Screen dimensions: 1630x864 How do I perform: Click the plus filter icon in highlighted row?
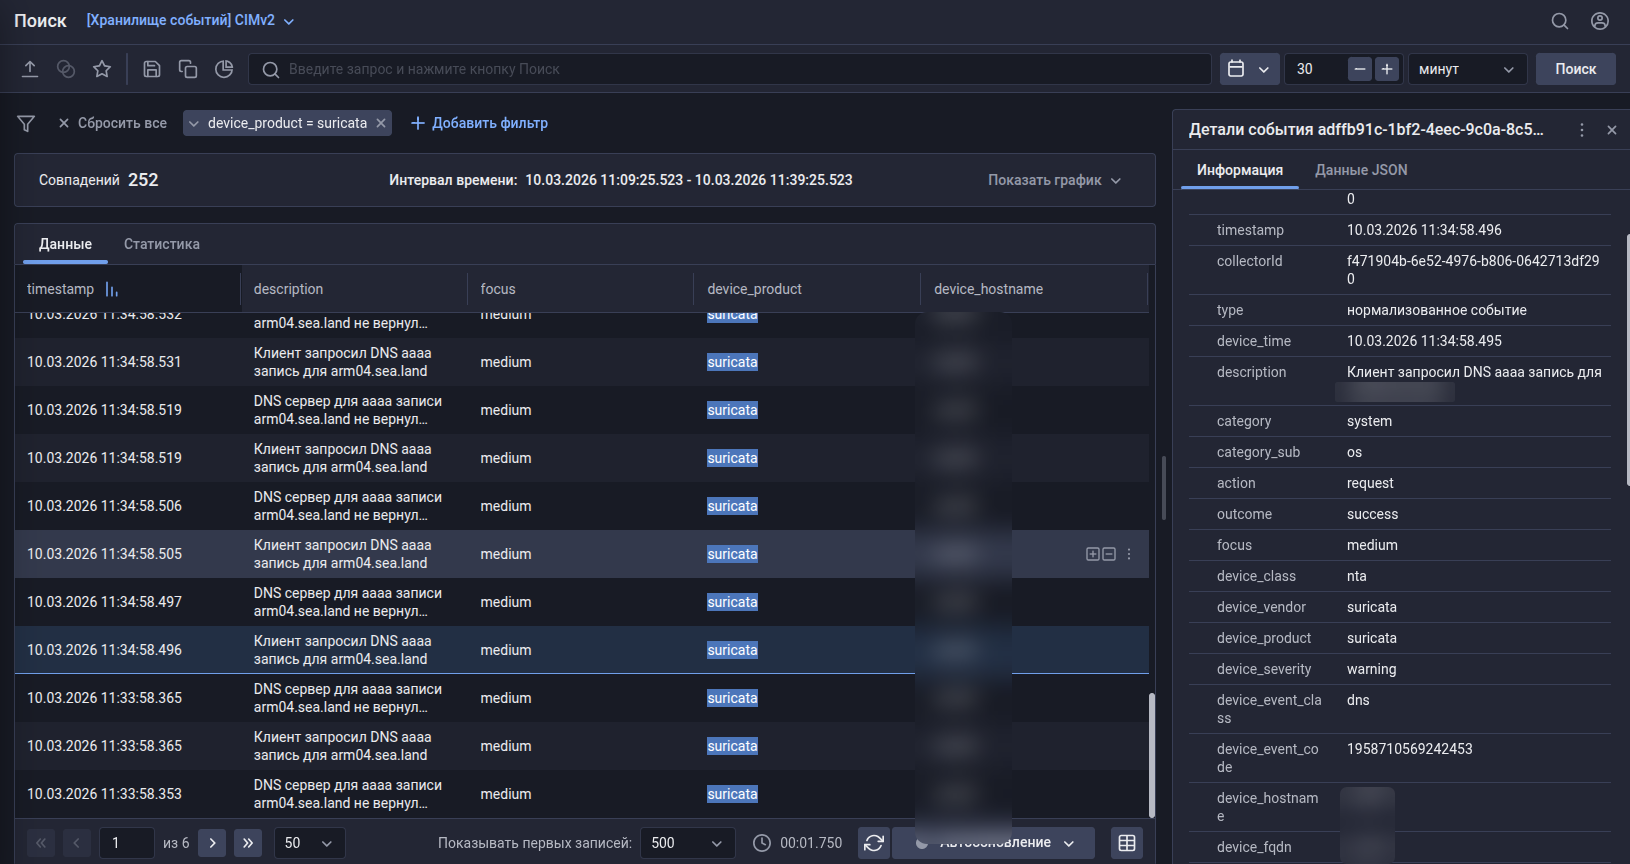tap(1093, 554)
